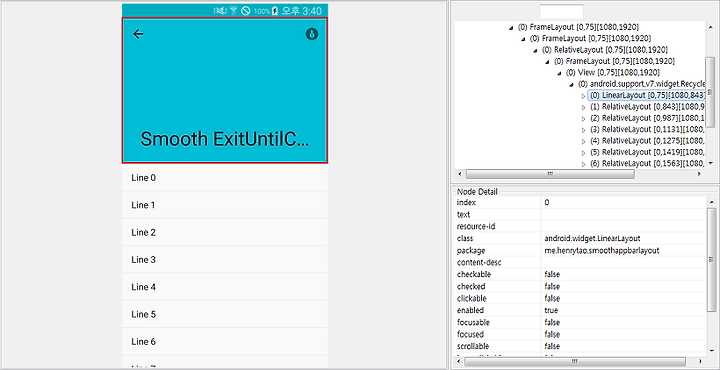Image resolution: width=720 pixels, height=370 pixels.
Task: Select the Line 3 list row
Action: 225,260
